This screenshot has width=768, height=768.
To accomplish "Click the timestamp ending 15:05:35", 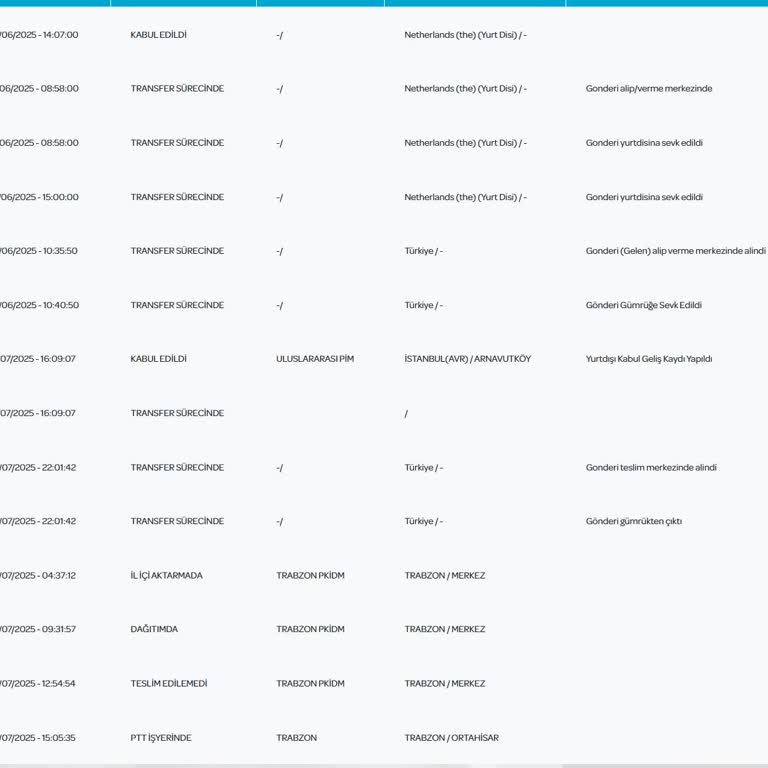I will pyautogui.click(x=38, y=738).
